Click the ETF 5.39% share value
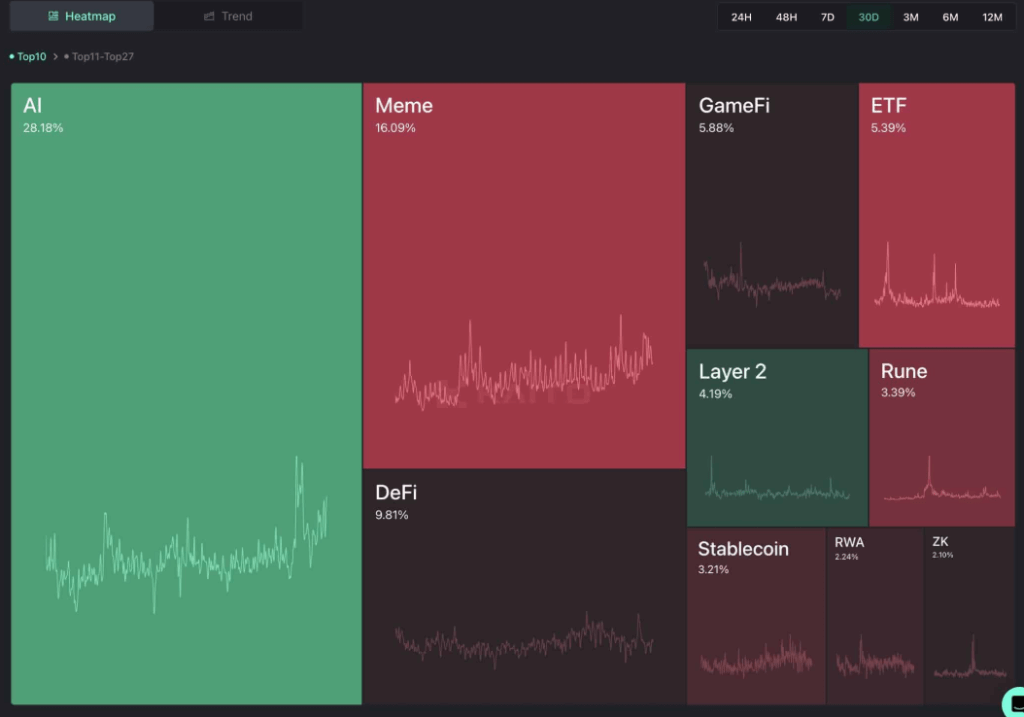Screen dimensions: 1024x717 (x=888, y=128)
